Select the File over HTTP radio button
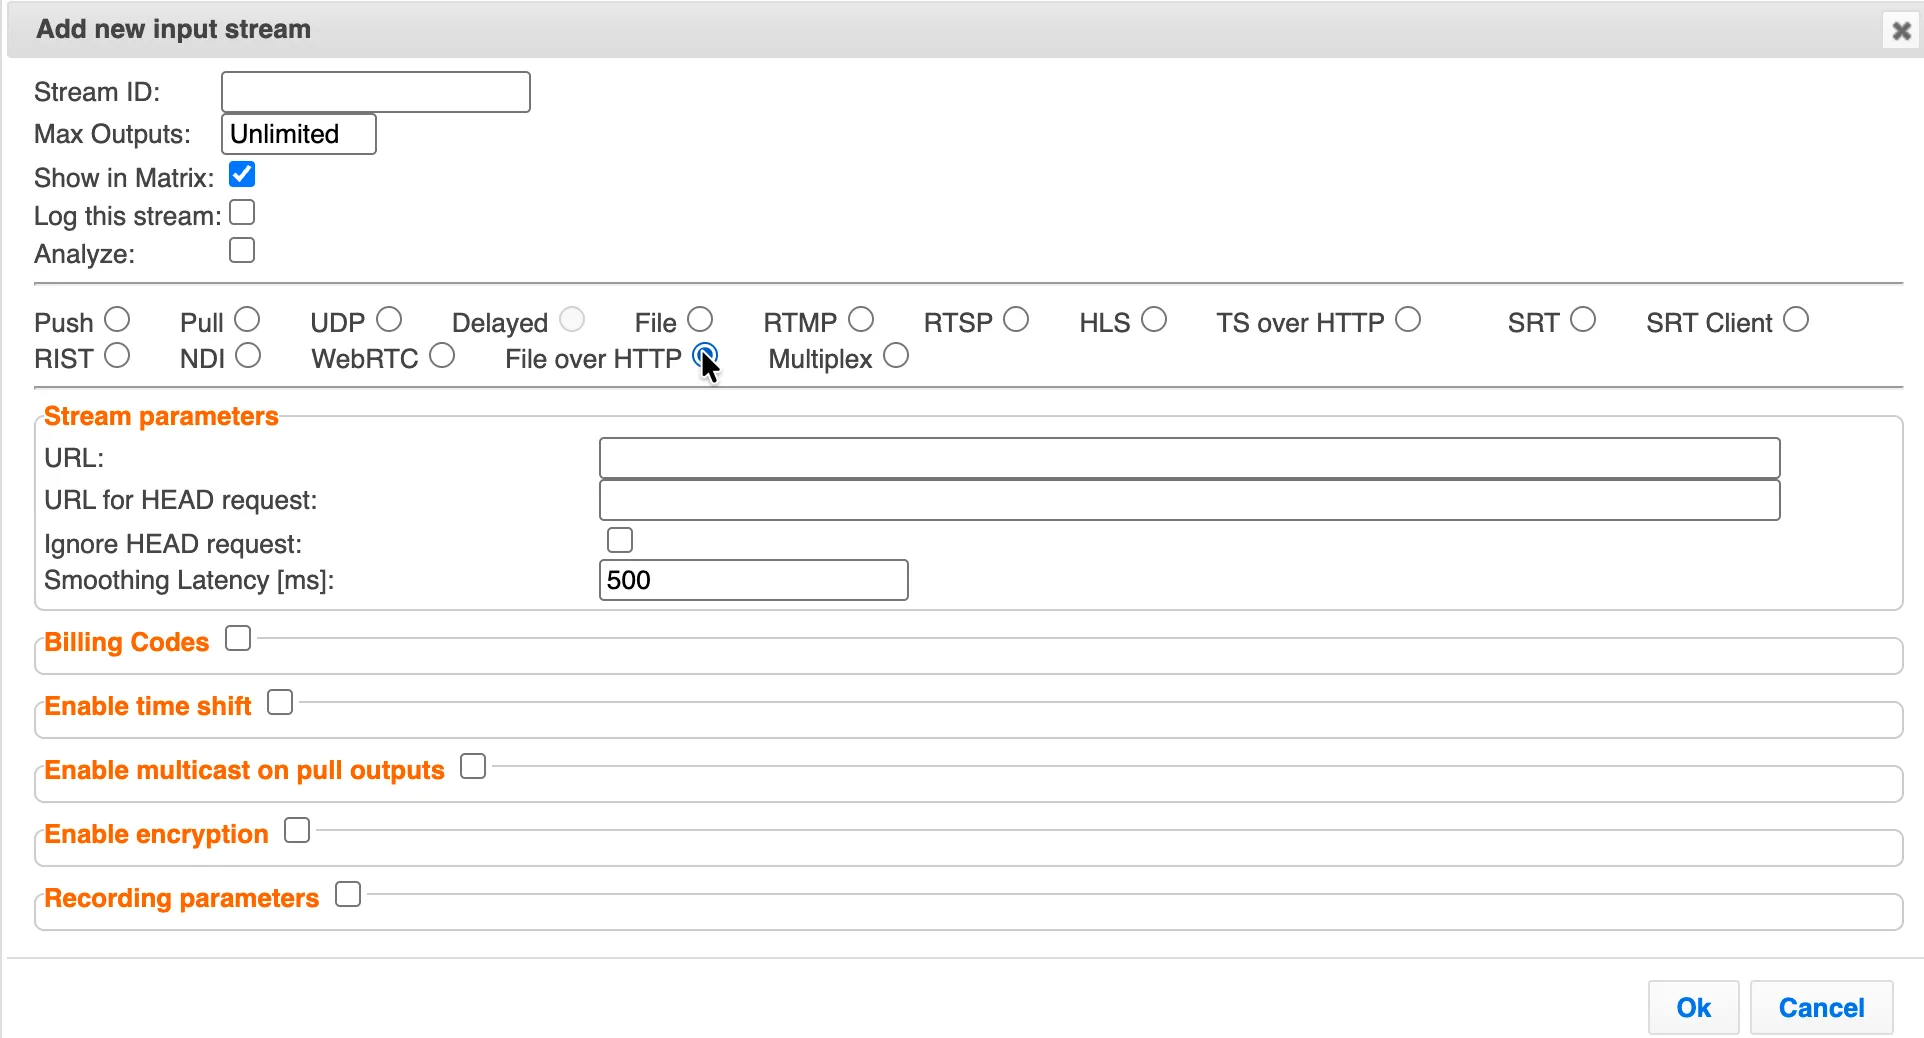 (x=705, y=355)
